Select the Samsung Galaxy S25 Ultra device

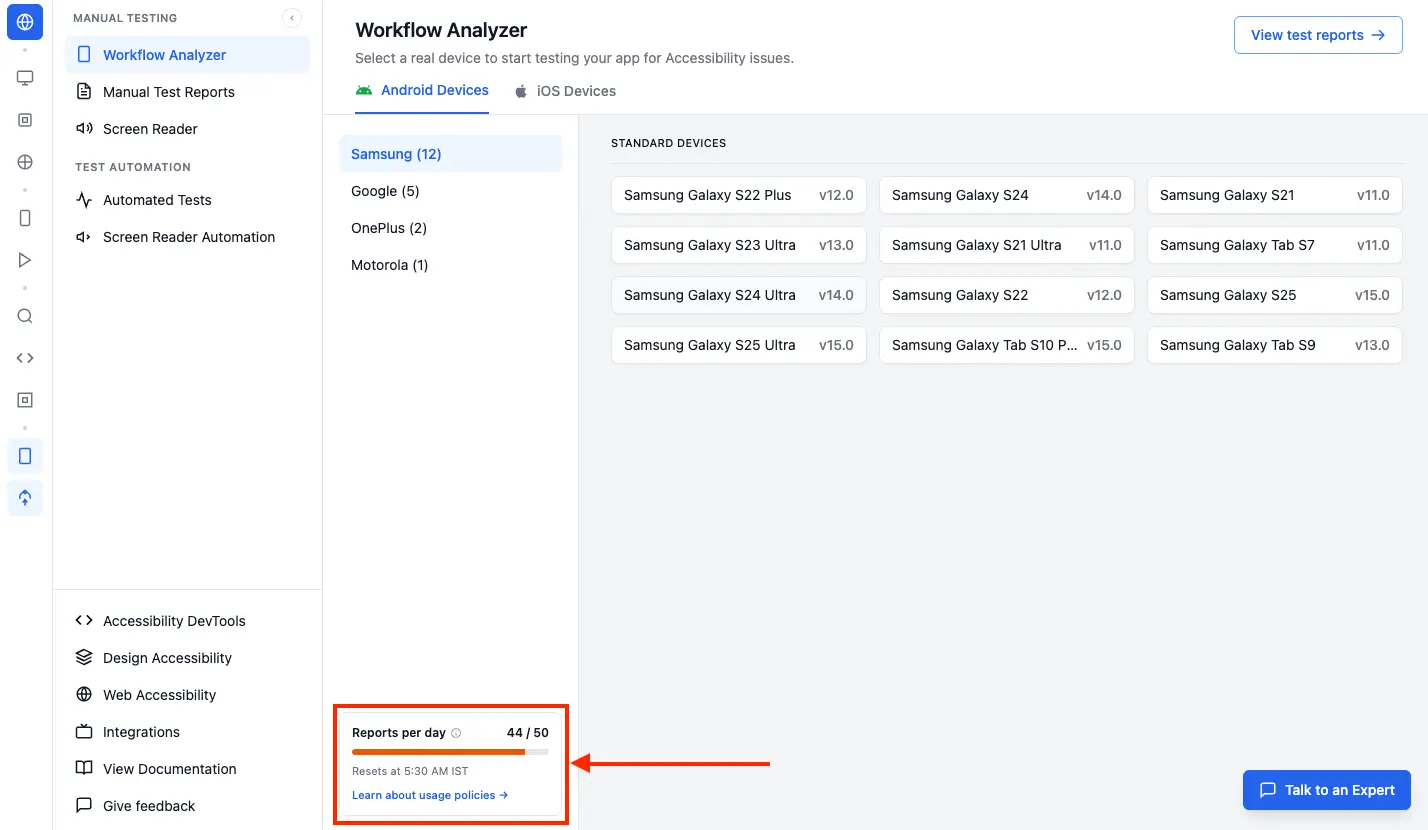click(739, 345)
